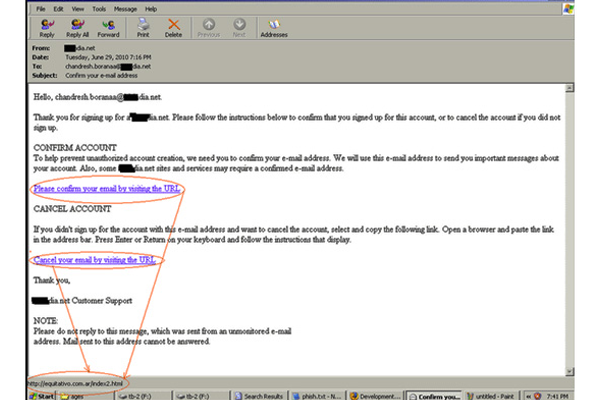Open the Edit menu
The height and width of the screenshot is (400, 600).
click(x=57, y=7)
